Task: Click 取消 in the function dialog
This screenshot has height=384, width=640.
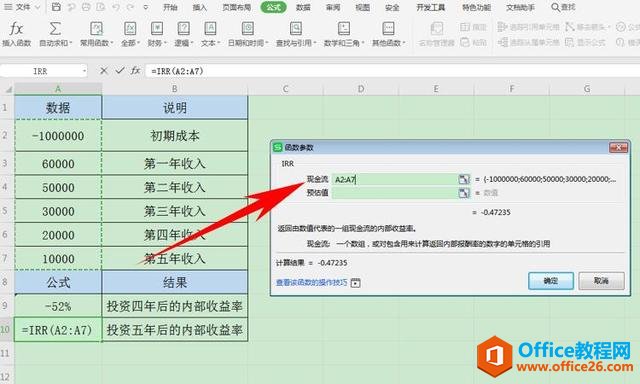Action: pyautogui.click(x=601, y=281)
